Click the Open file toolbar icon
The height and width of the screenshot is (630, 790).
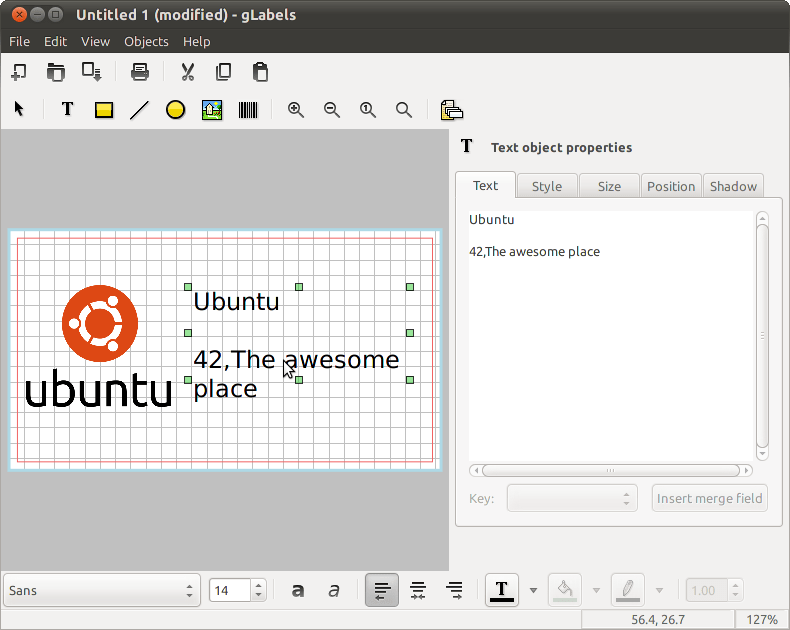point(55,72)
